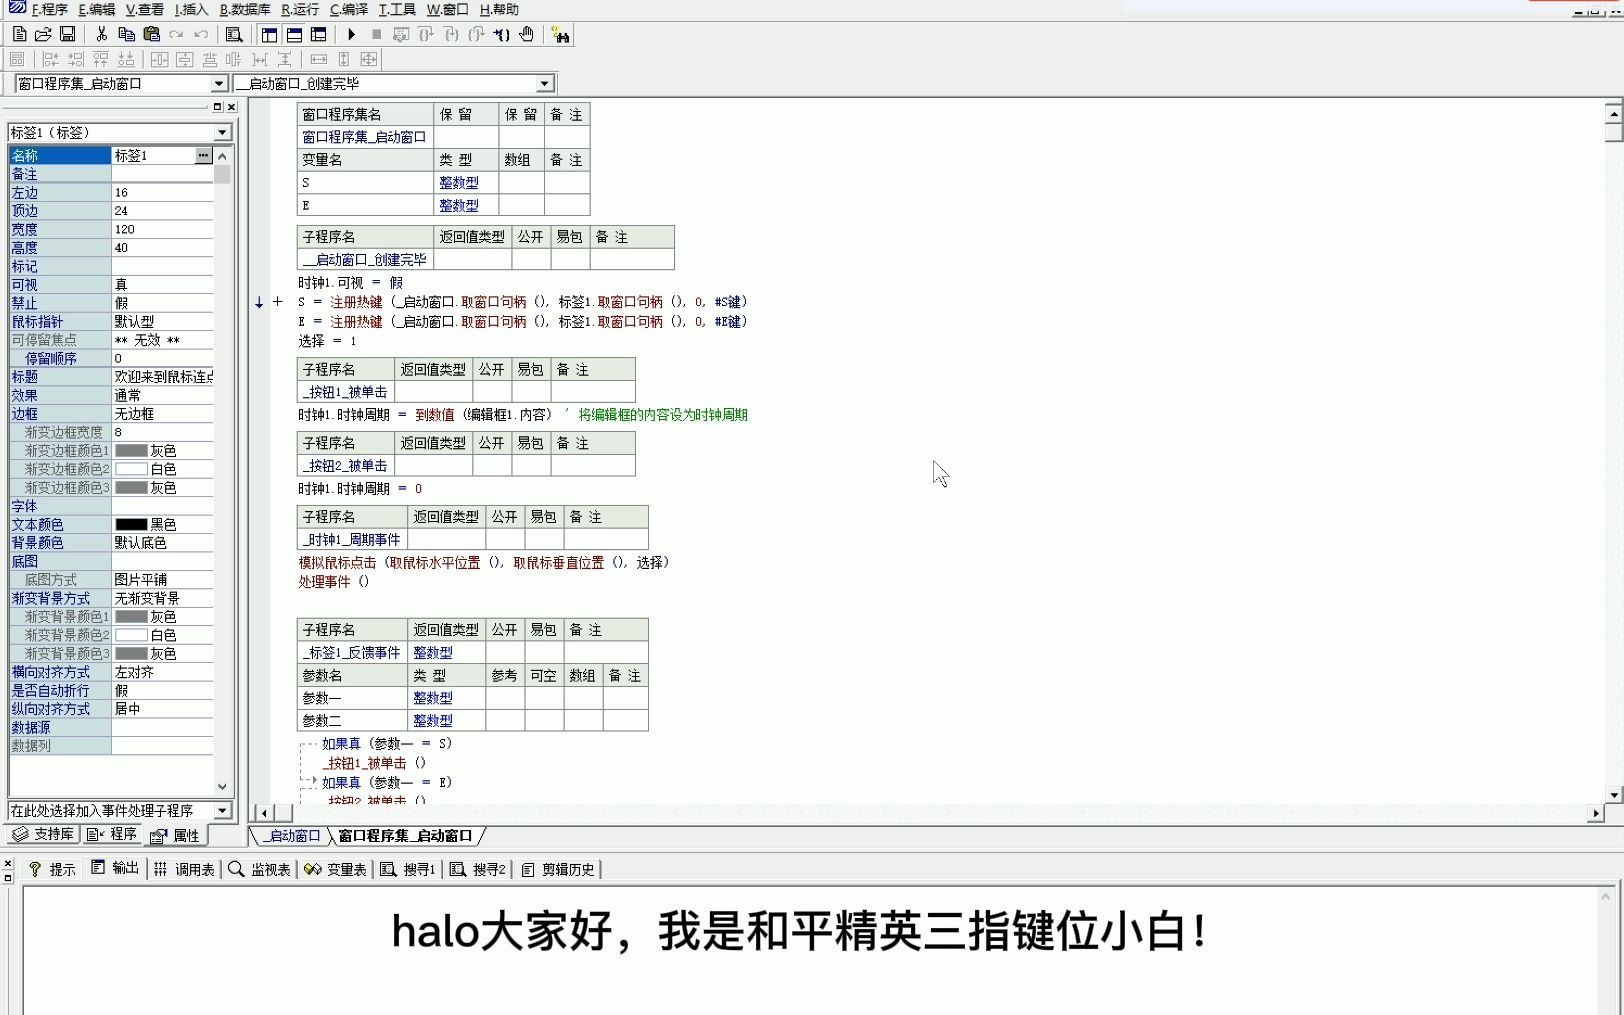Click the Run play arrow icon
1624x1015 pixels.
(352, 34)
